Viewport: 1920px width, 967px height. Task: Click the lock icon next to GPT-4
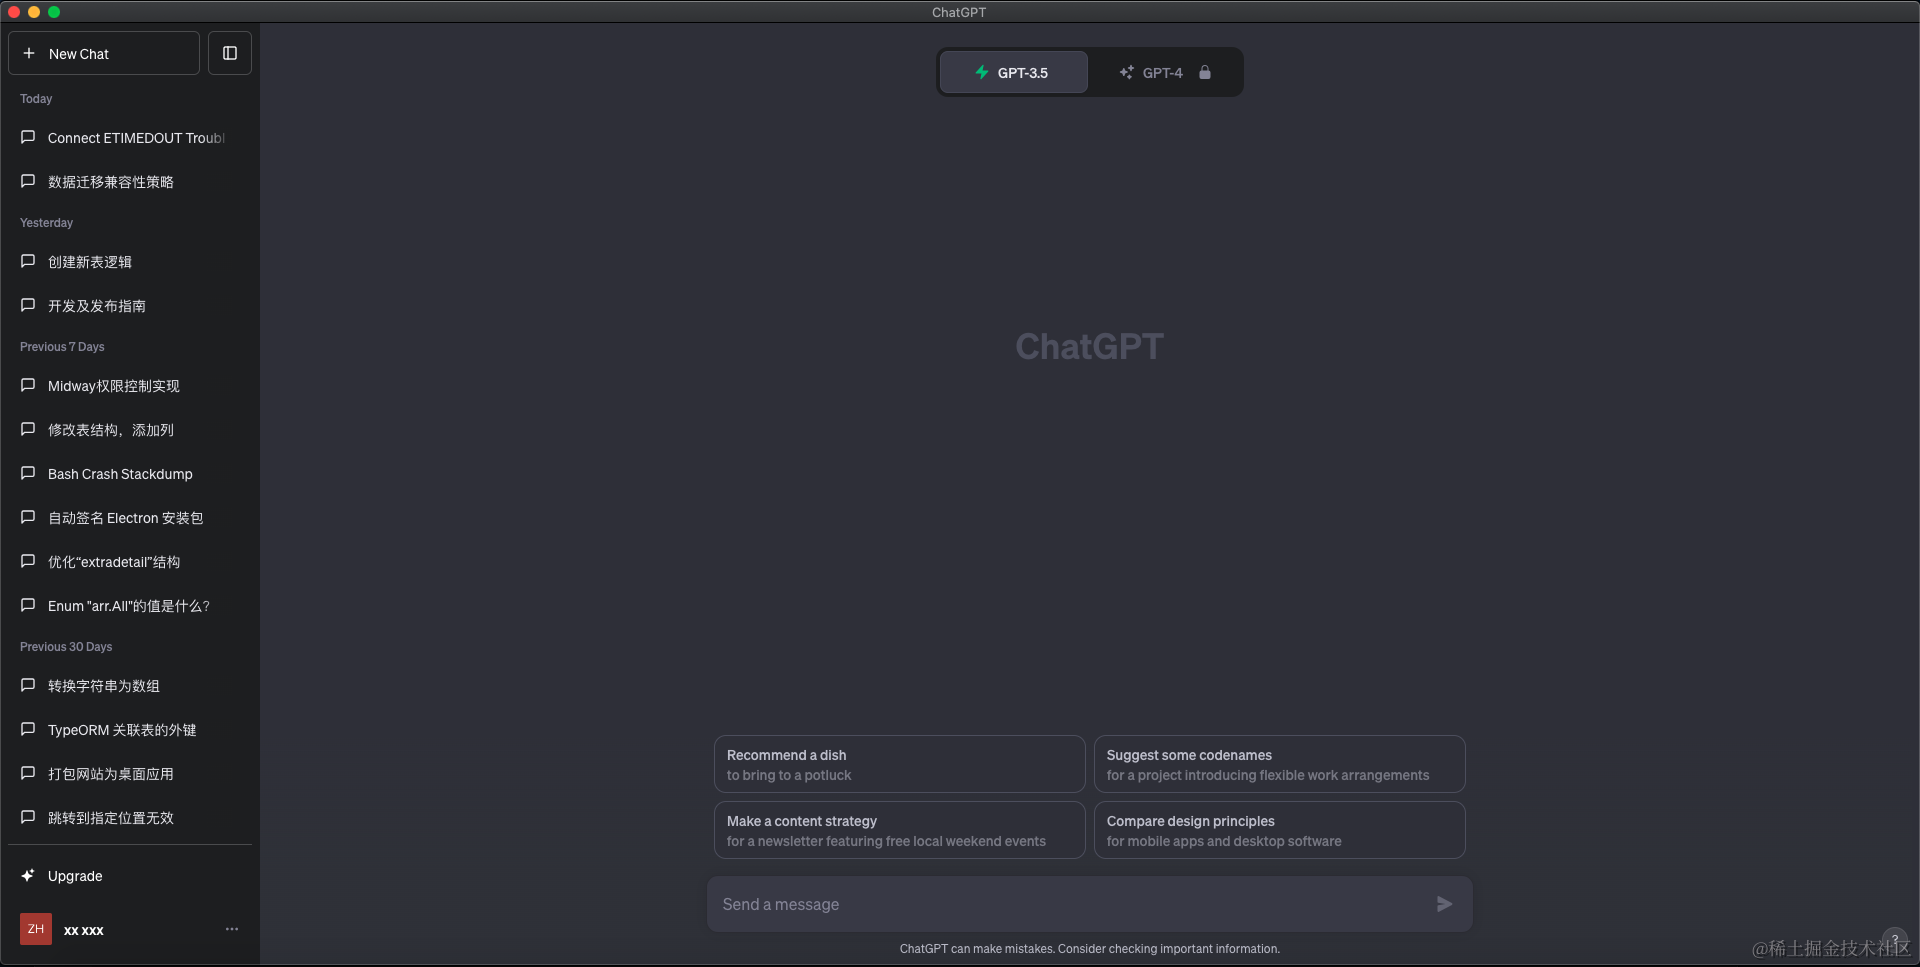coord(1204,72)
